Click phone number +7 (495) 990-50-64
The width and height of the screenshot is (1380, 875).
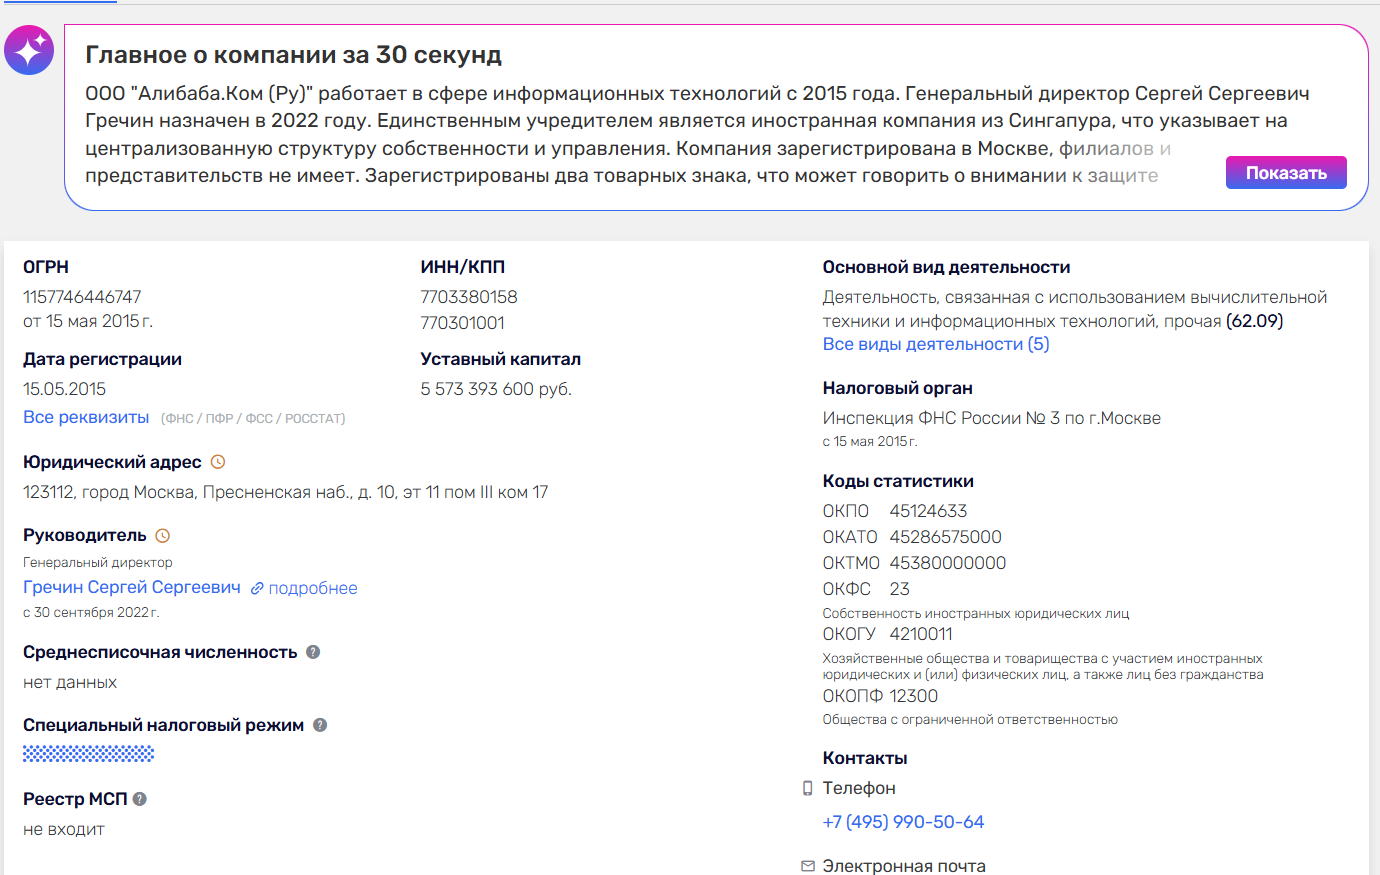(903, 822)
